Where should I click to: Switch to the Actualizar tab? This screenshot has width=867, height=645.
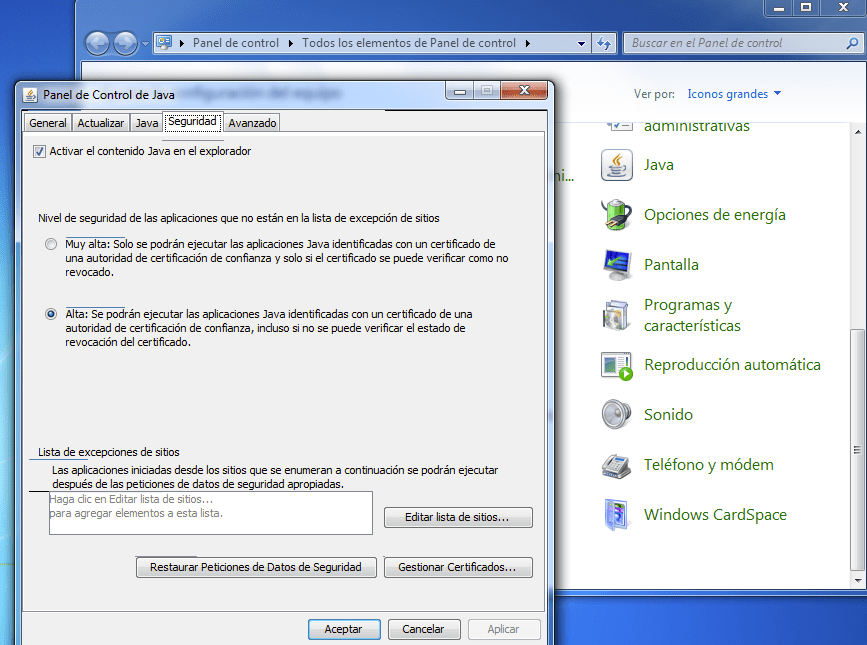[100, 122]
